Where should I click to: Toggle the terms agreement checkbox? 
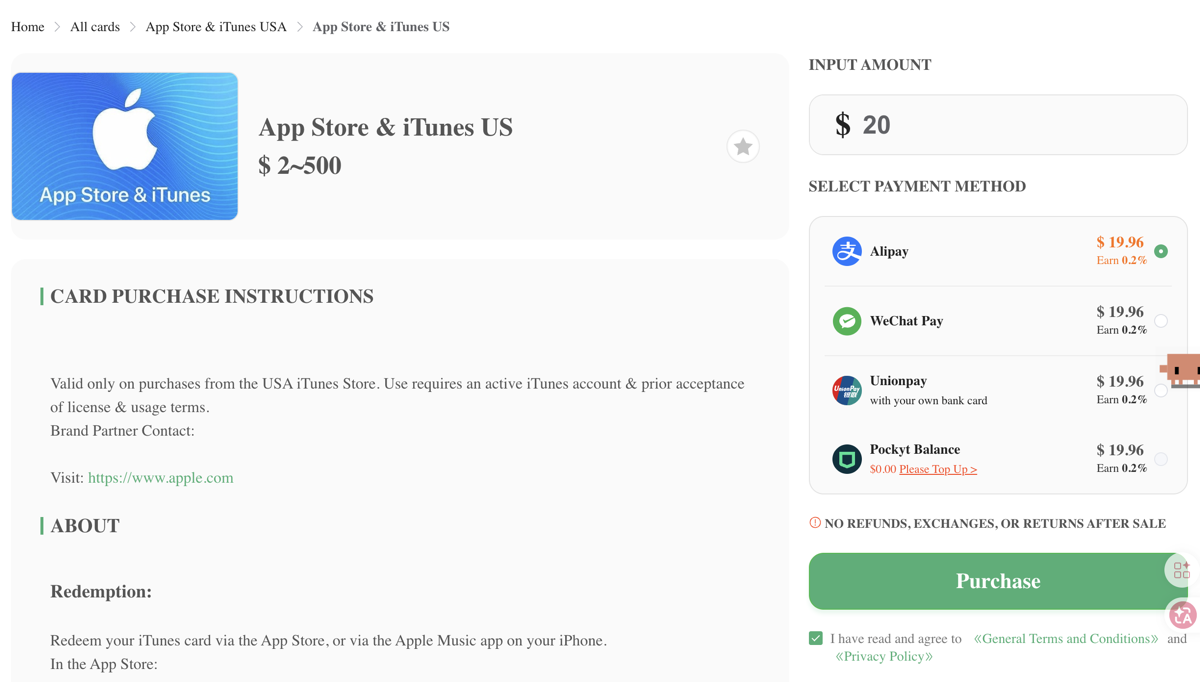[x=816, y=638]
